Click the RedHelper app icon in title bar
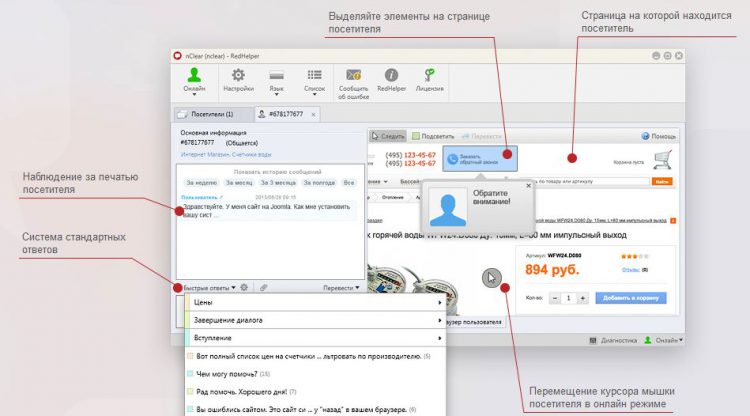 point(178,56)
